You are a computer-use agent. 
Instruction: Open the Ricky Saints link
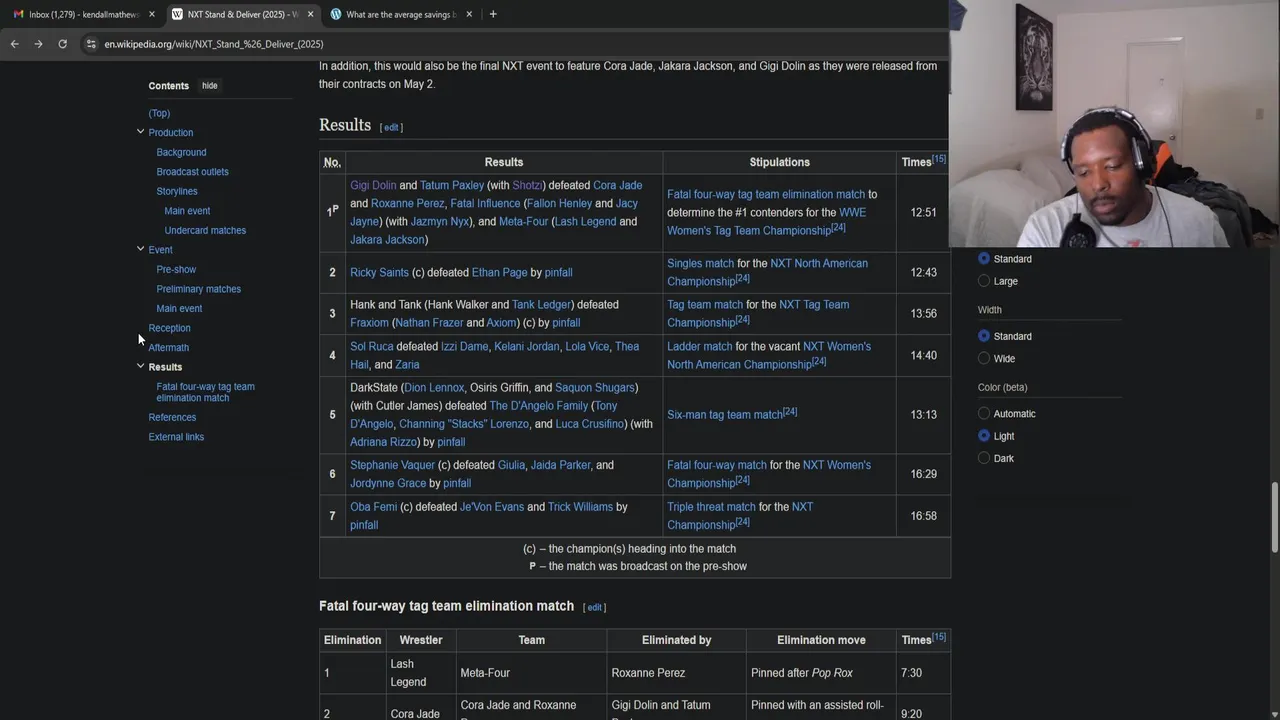[x=379, y=272]
